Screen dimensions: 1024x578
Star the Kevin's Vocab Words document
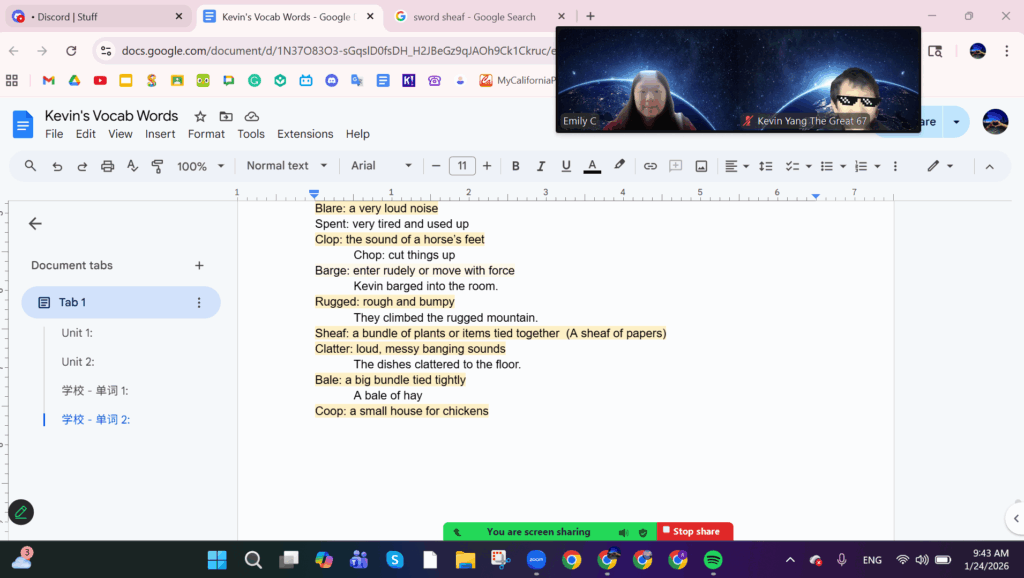[x=200, y=116]
